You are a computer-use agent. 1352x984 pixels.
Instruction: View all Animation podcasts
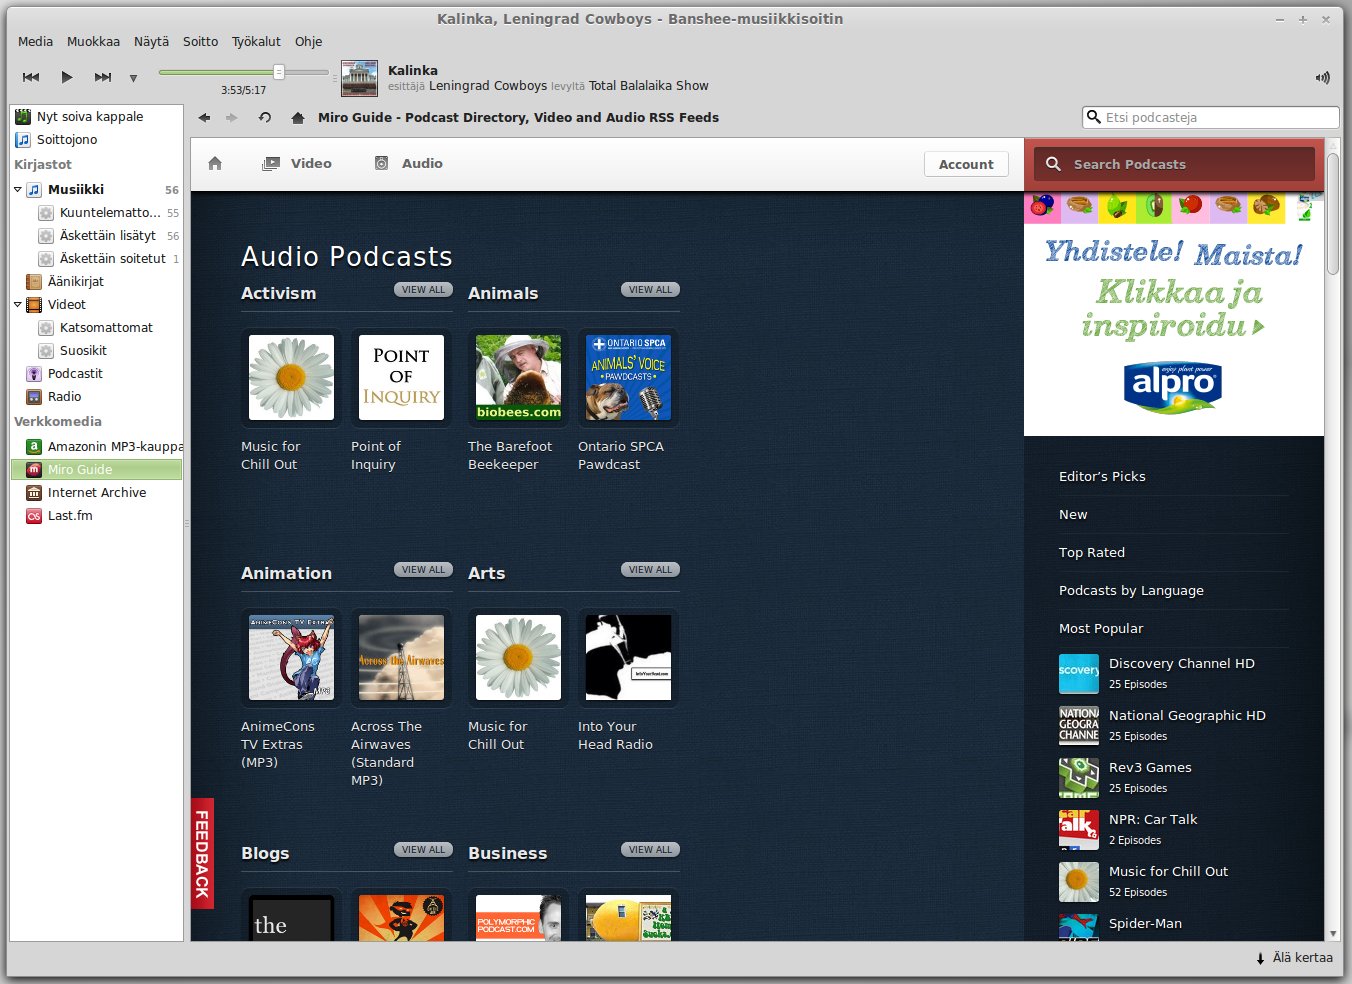click(x=424, y=570)
